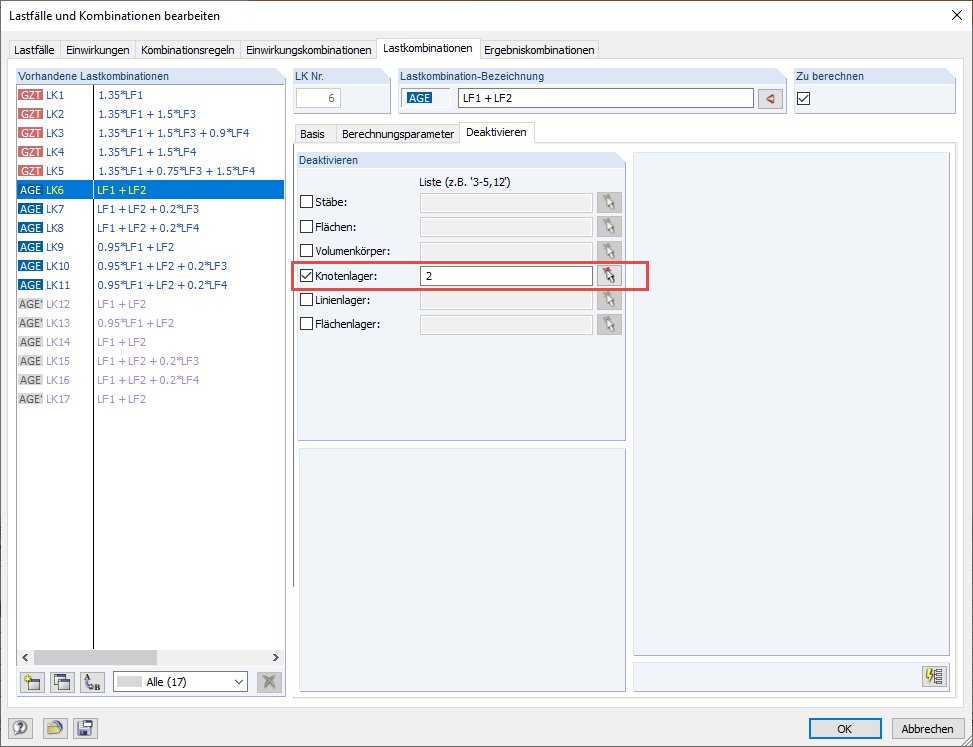
Task: Select the greyed LK13 row 0.95*LF1 + LF2
Action: [151, 323]
